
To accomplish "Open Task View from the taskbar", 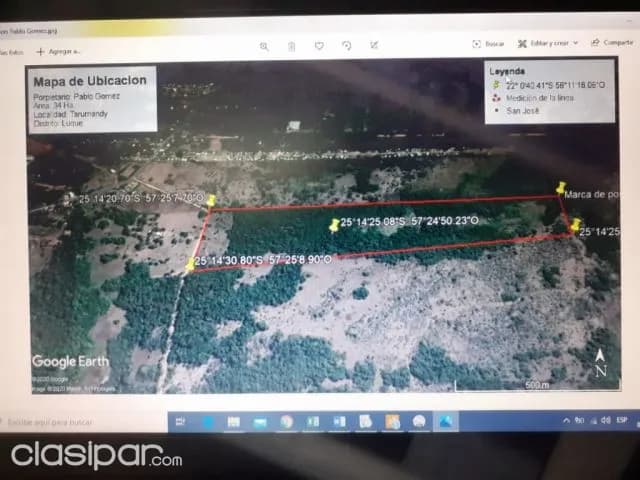I will pos(180,422).
